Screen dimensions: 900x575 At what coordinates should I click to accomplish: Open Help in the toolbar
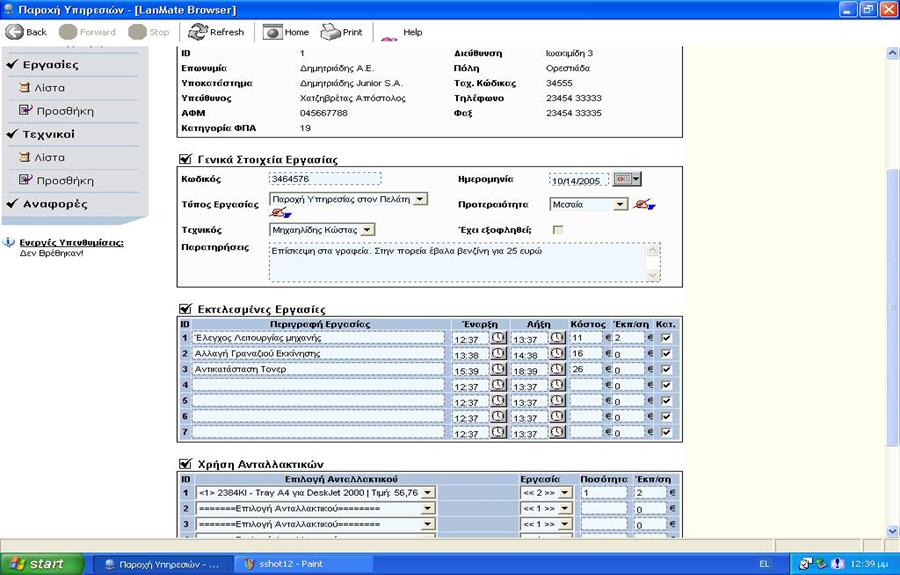(412, 32)
